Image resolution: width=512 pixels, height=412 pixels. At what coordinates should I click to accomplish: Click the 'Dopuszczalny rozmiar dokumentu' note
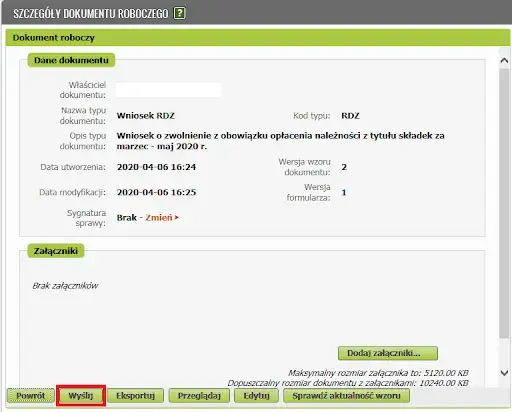click(348, 383)
